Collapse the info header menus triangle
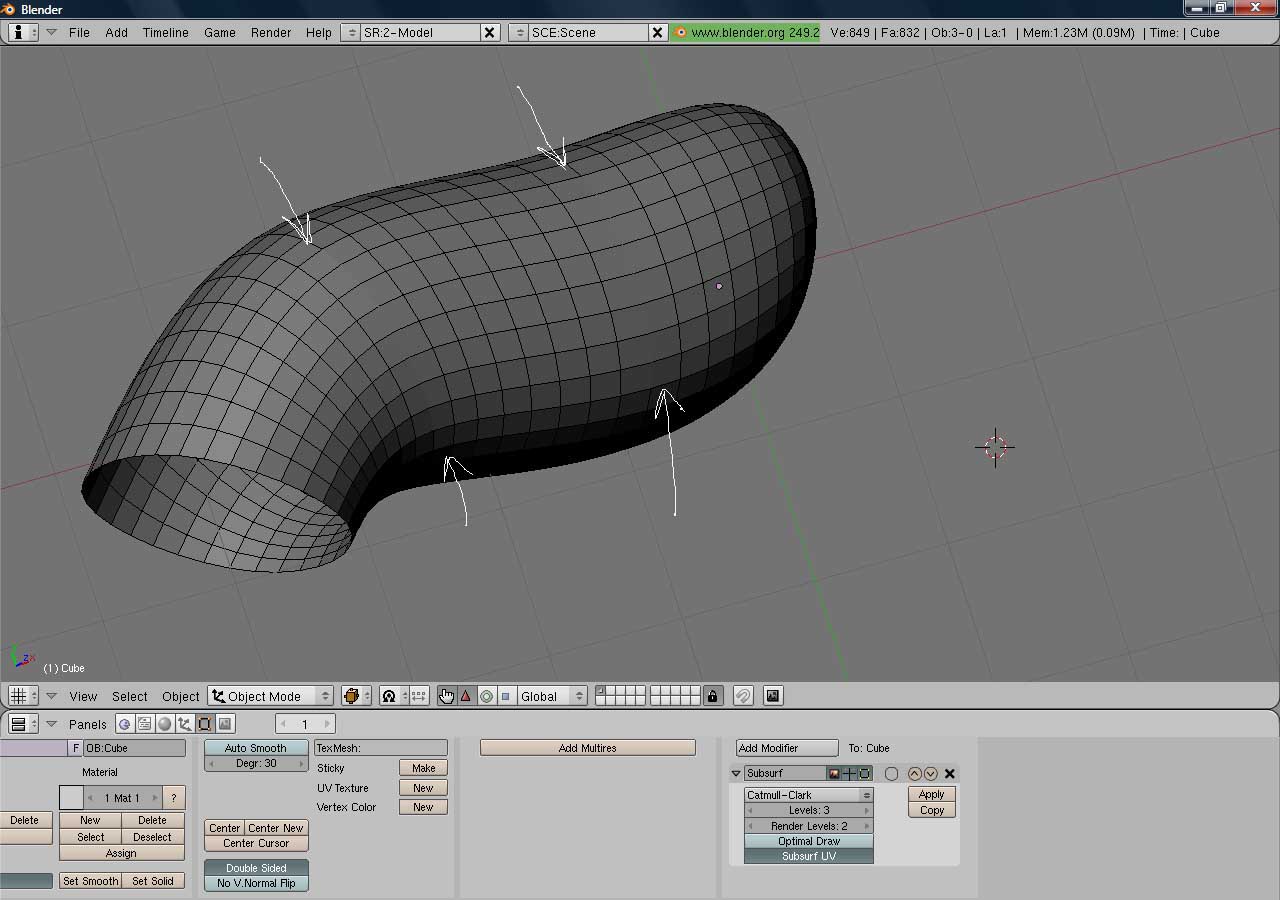This screenshot has height=900, width=1280. tap(51, 32)
